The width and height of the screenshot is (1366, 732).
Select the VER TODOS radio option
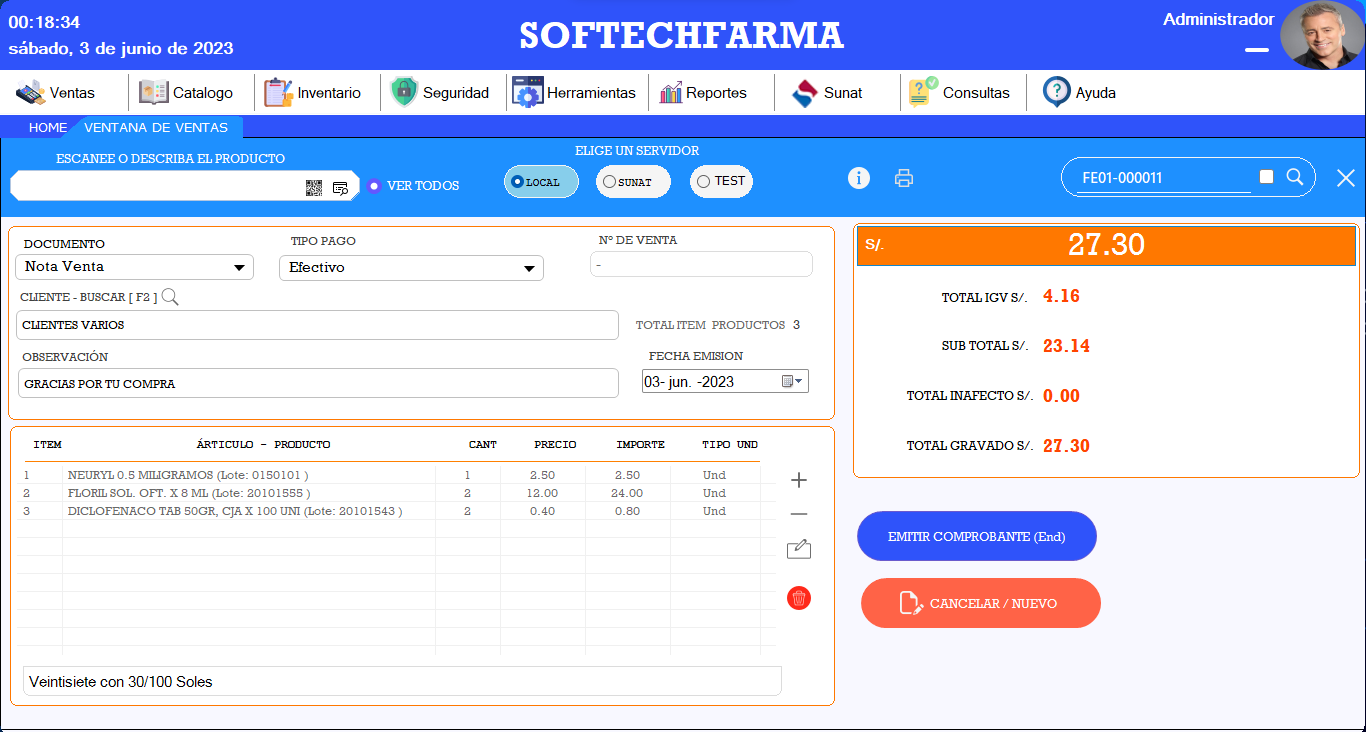tap(413, 186)
